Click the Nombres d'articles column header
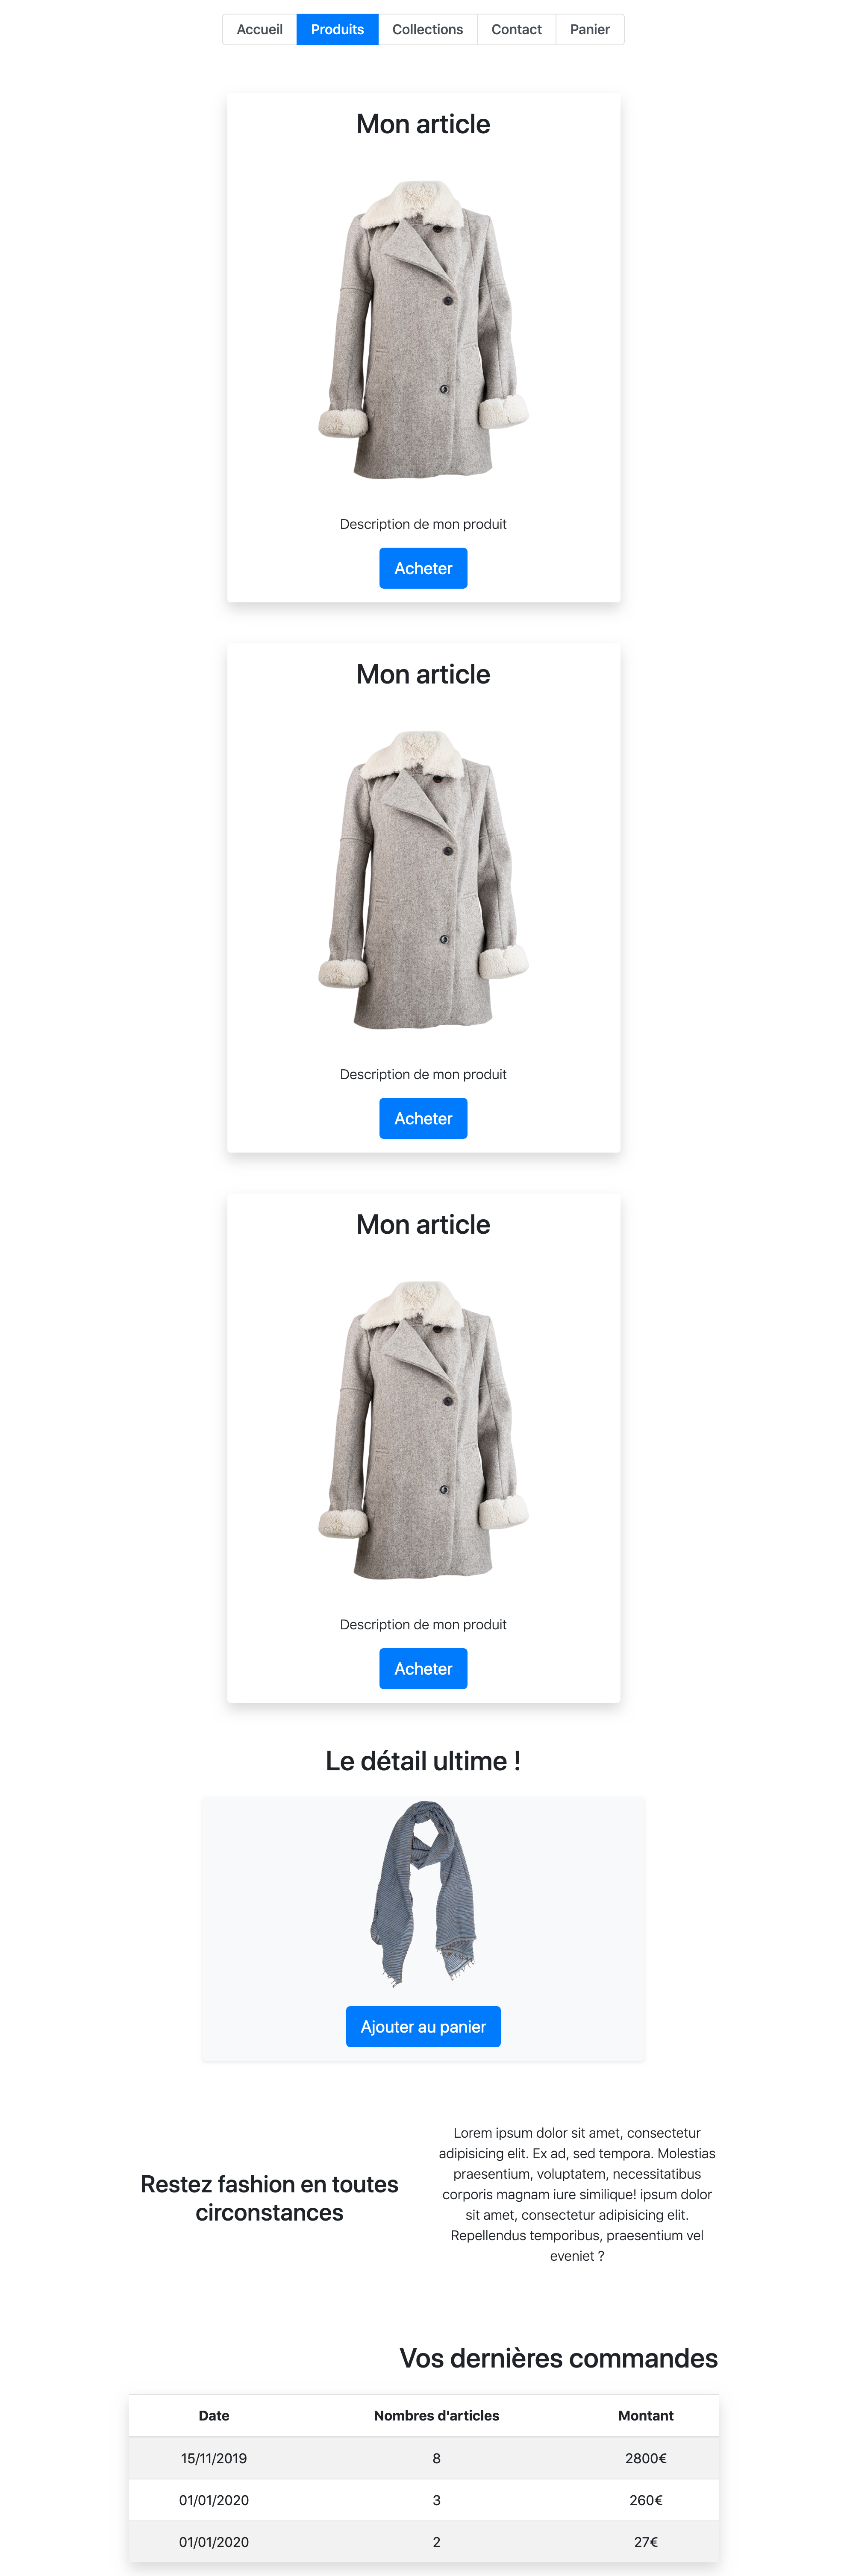Viewport: 847px width, 2576px height. point(436,2415)
